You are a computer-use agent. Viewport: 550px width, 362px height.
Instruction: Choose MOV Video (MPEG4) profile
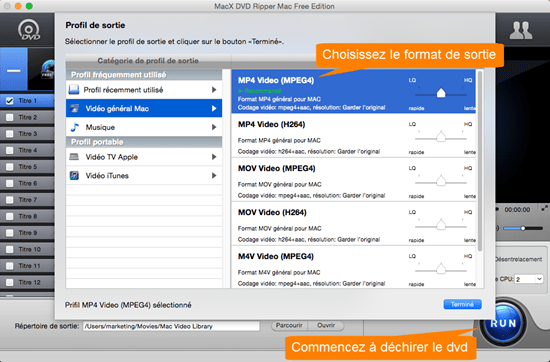354,179
